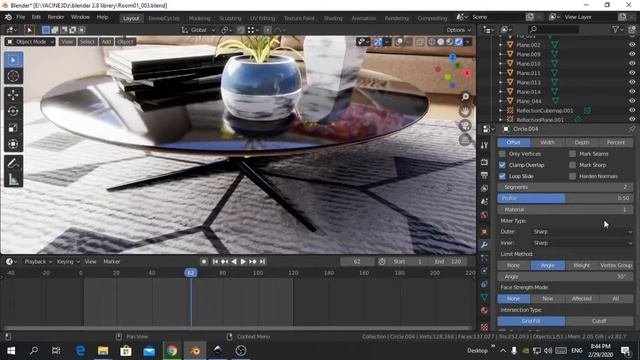Open the Object Mode dropdown
The image size is (640, 360).
pyautogui.click(x=30, y=42)
